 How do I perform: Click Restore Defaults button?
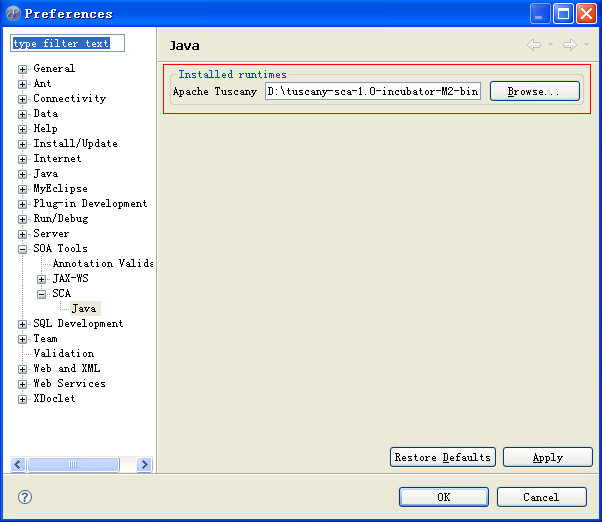tap(443, 457)
